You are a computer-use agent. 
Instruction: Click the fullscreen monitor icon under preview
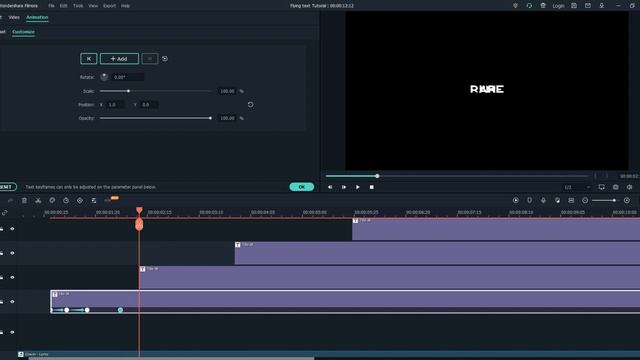[602, 187]
